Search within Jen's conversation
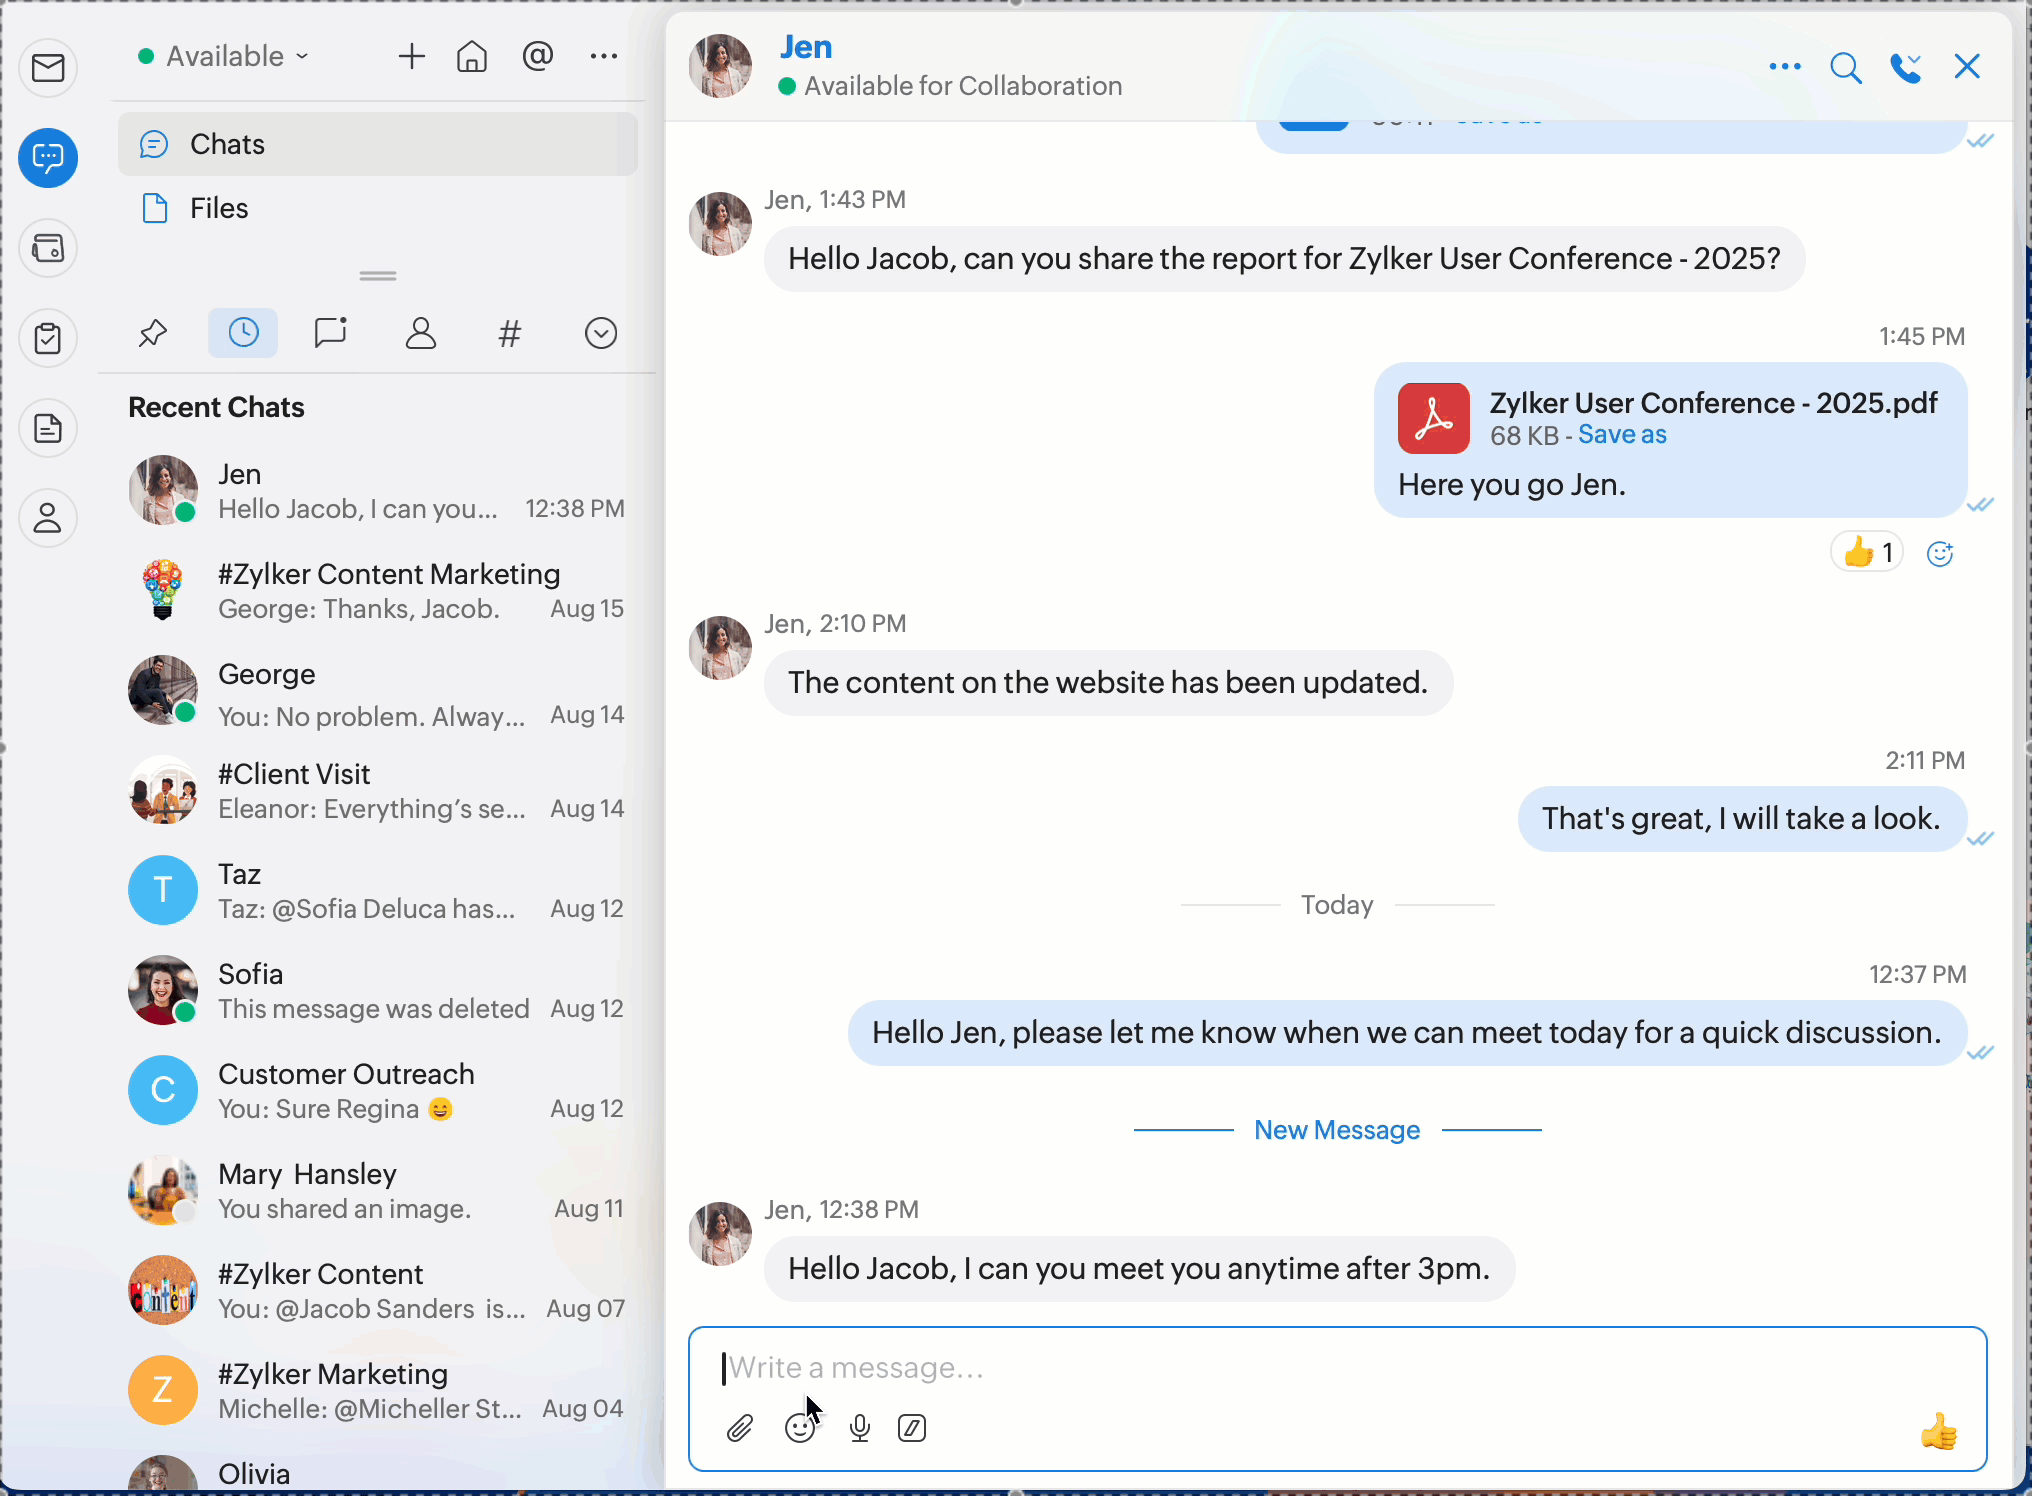Screen dimensions: 2032x1496 1845,68
